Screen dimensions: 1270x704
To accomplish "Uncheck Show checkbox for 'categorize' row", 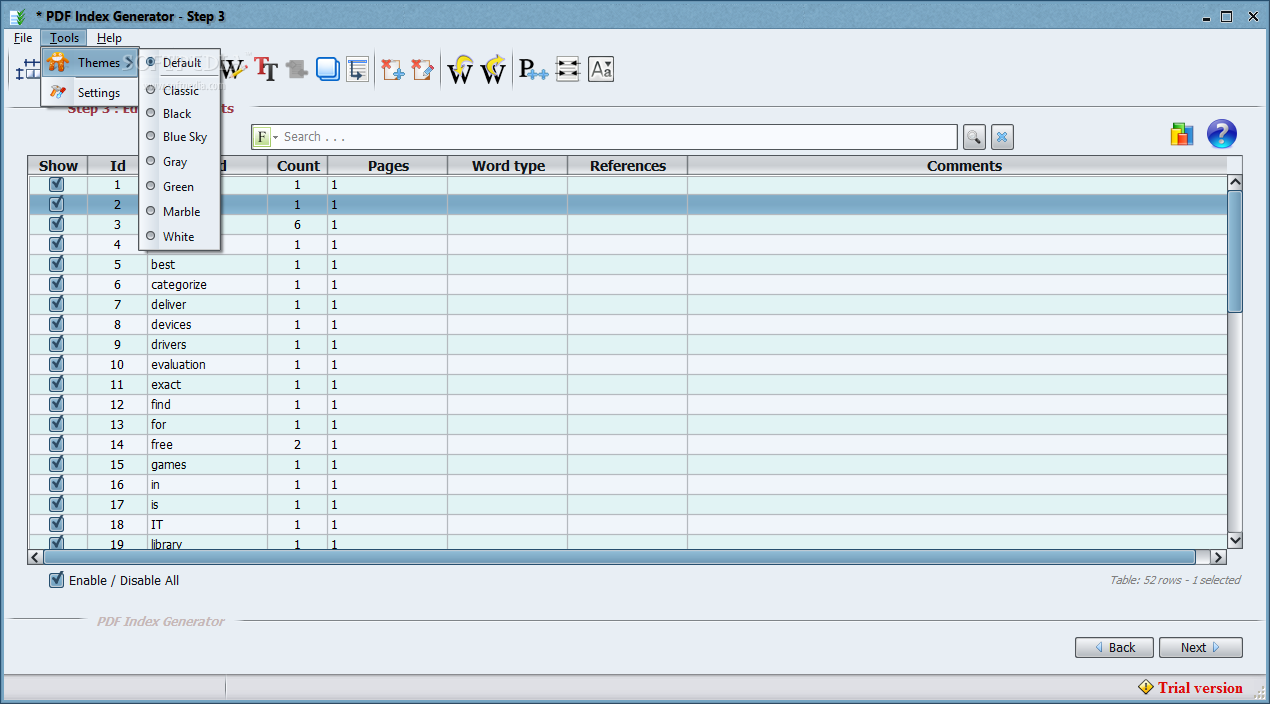I will (x=57, y=284).
